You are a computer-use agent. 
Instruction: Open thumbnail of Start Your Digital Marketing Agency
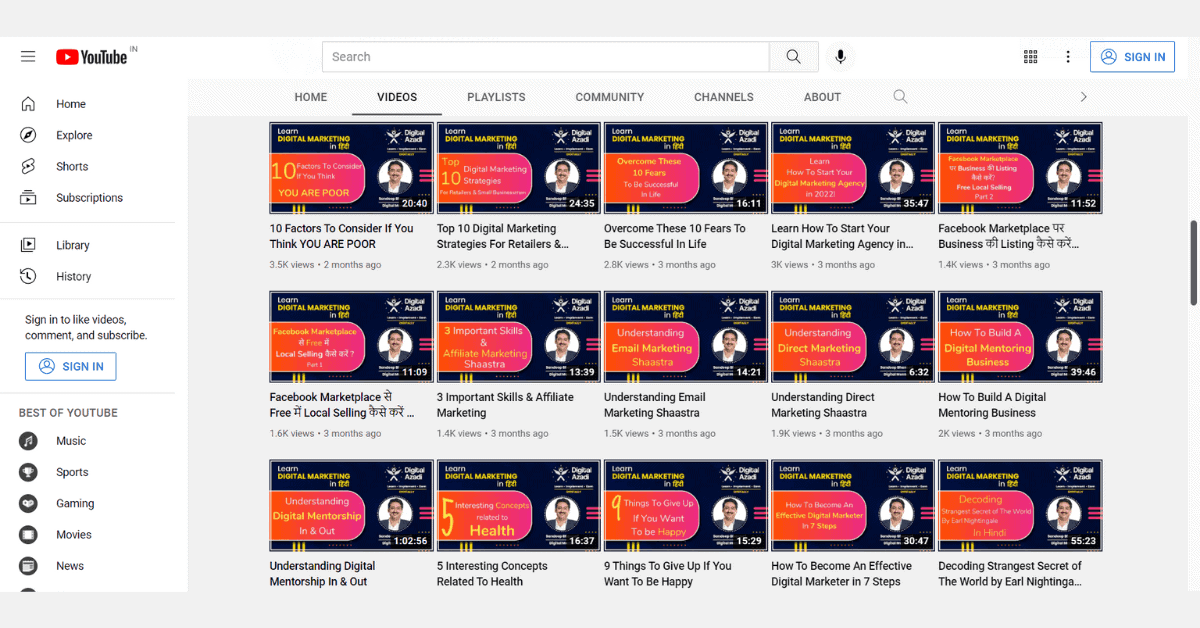(853, 168)
